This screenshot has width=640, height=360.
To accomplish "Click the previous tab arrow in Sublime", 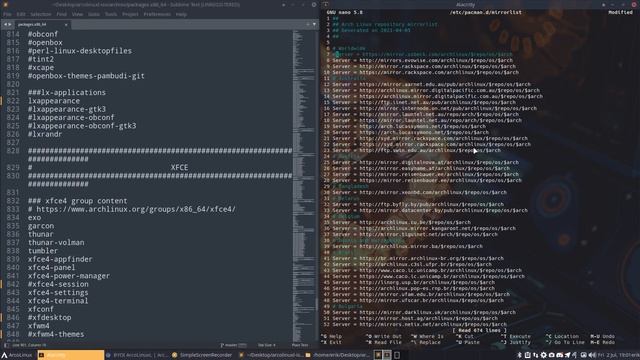I will click(x=5, y=25).
